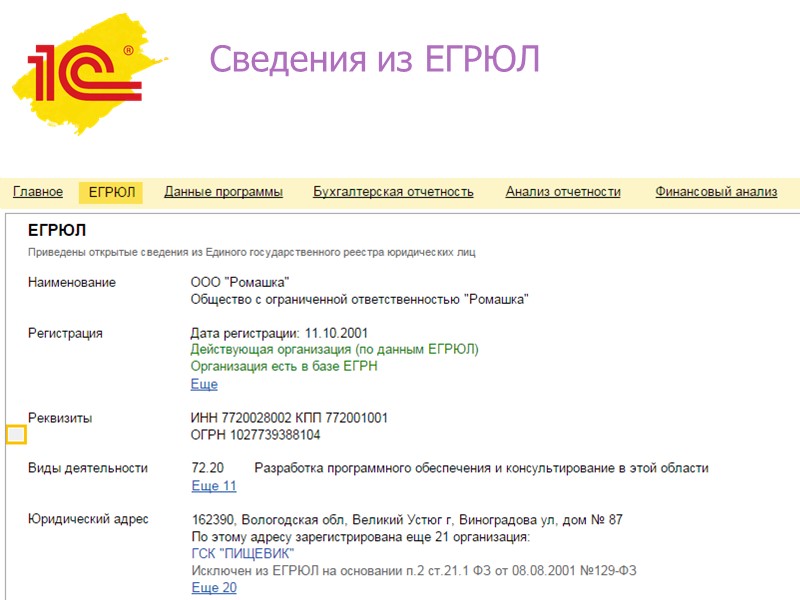This screenshot has width=800, height=600.
Task: Click legal address 162390, Вологодская обл
Action: 407,520
